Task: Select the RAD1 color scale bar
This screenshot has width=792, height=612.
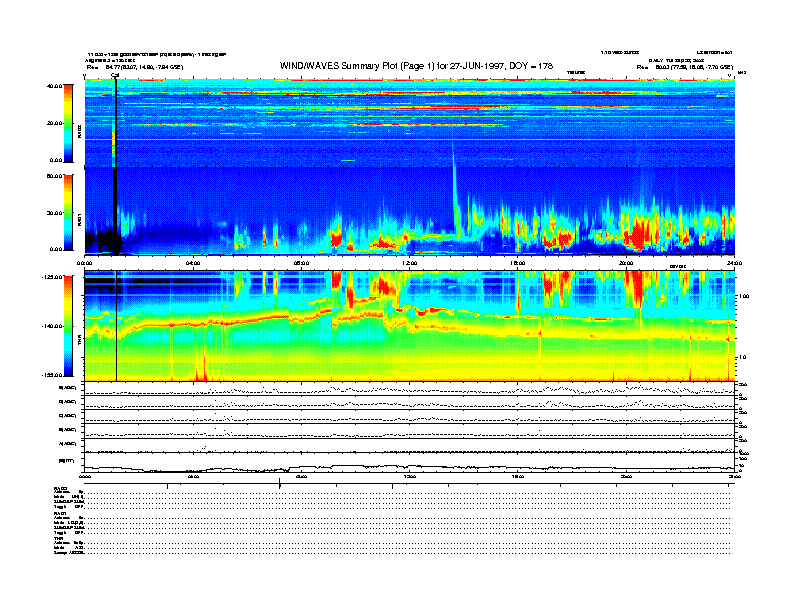Action: click(x=68, y=213)
